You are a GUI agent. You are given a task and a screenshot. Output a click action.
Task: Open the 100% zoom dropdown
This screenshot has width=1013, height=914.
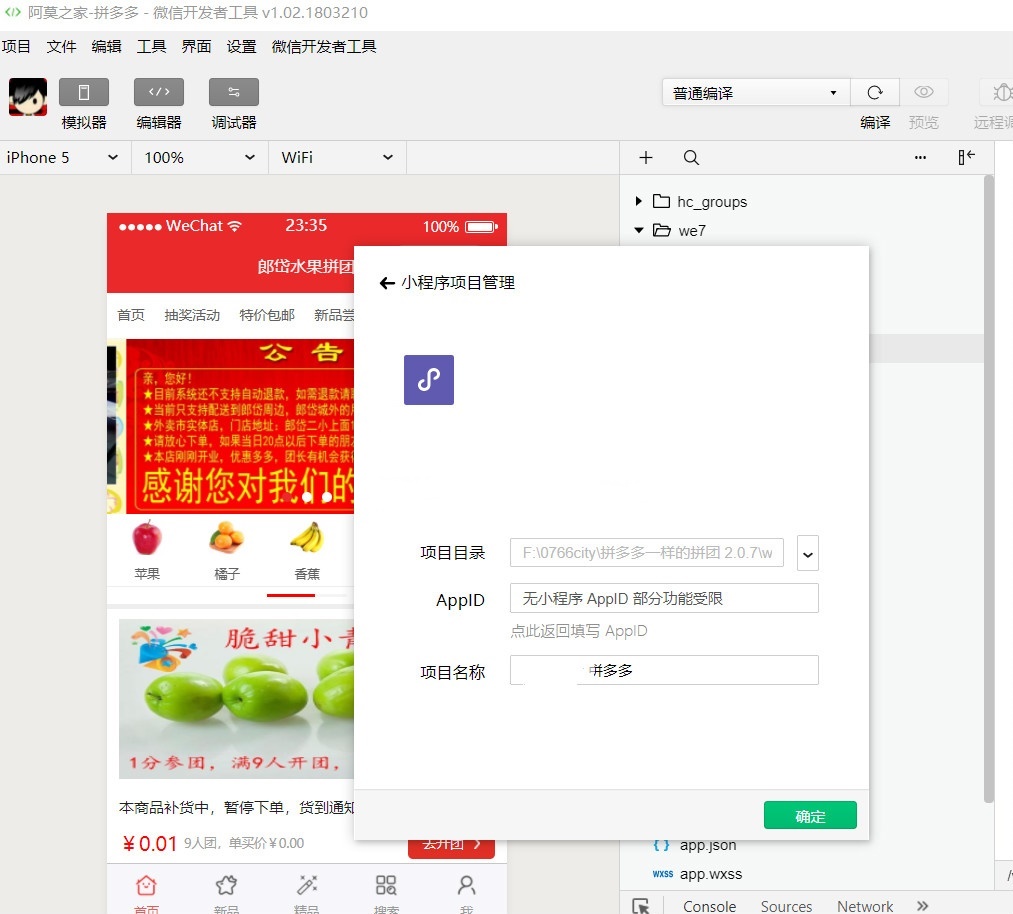199,158
